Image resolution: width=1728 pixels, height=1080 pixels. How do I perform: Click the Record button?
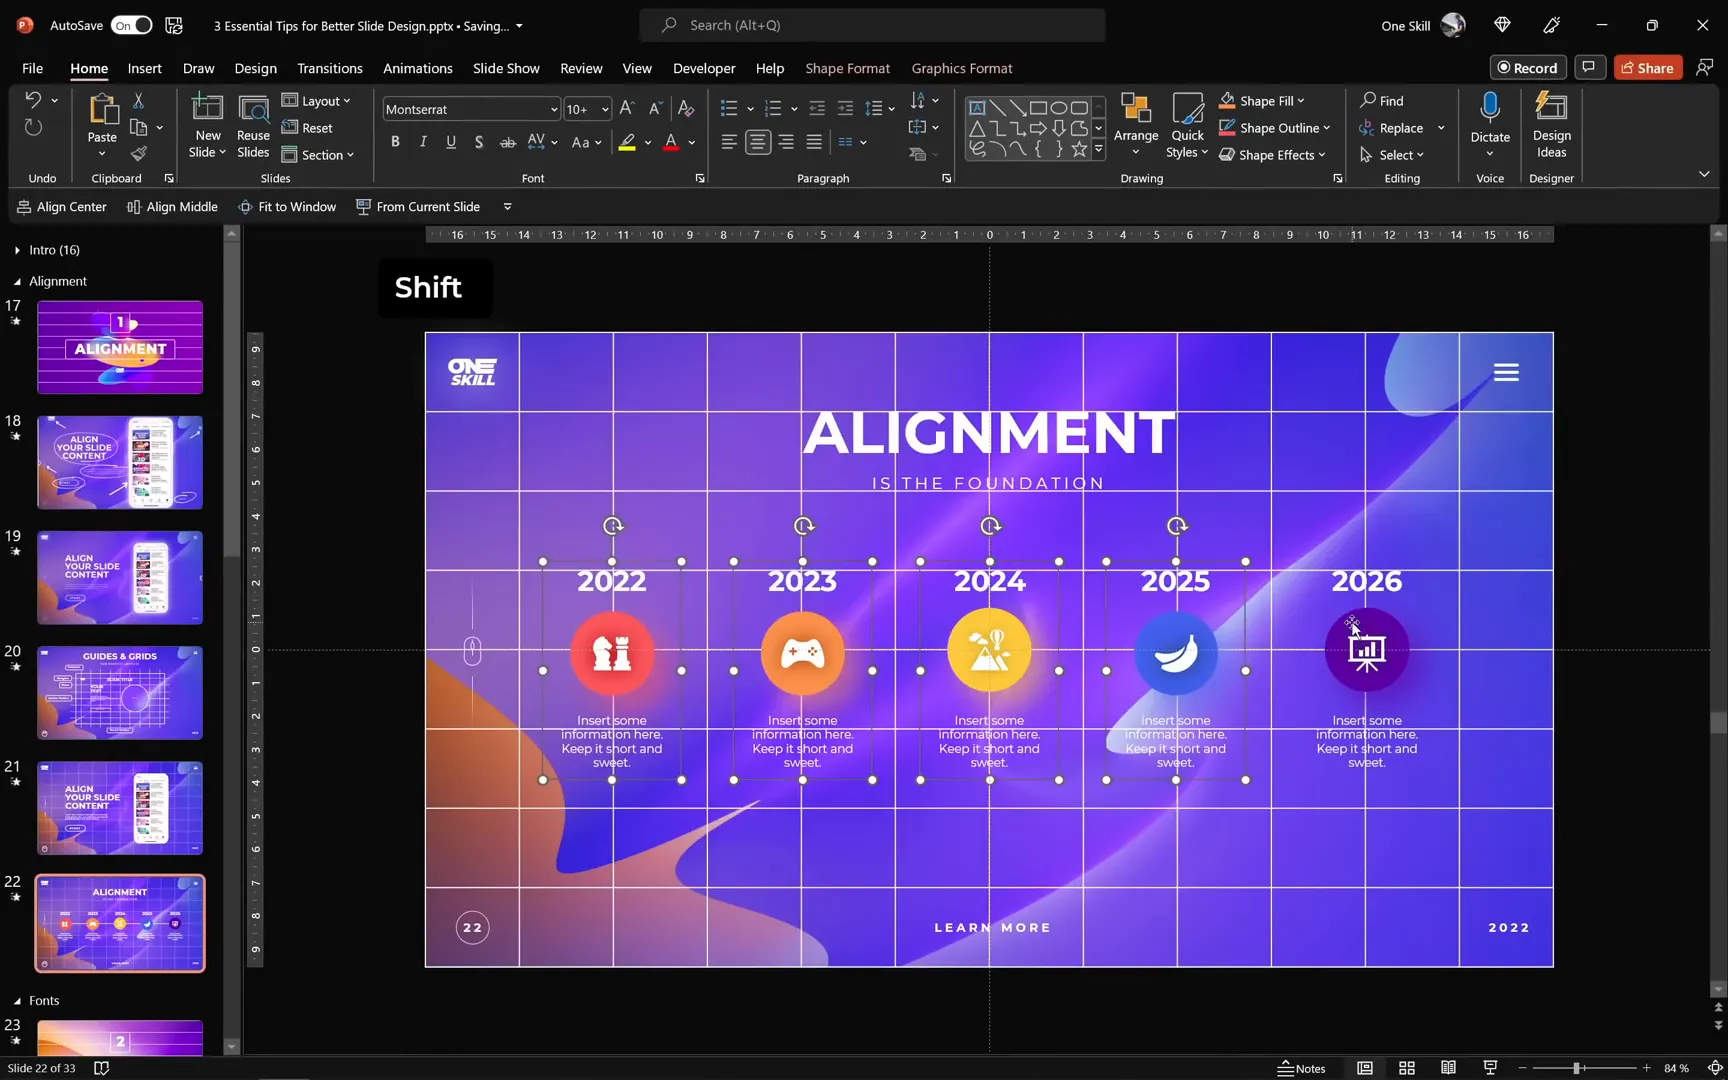tap(1527, 67)
